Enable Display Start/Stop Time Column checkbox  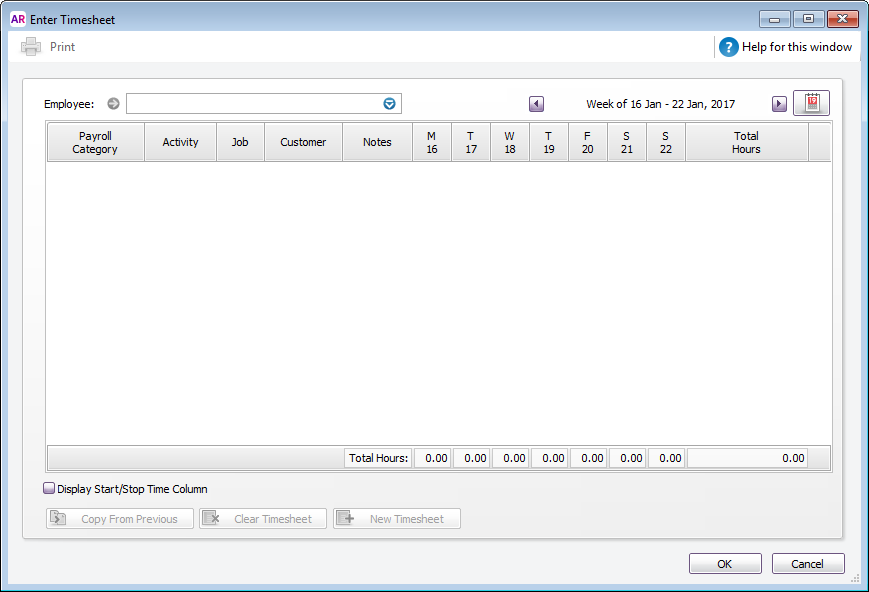click(50, 489)
